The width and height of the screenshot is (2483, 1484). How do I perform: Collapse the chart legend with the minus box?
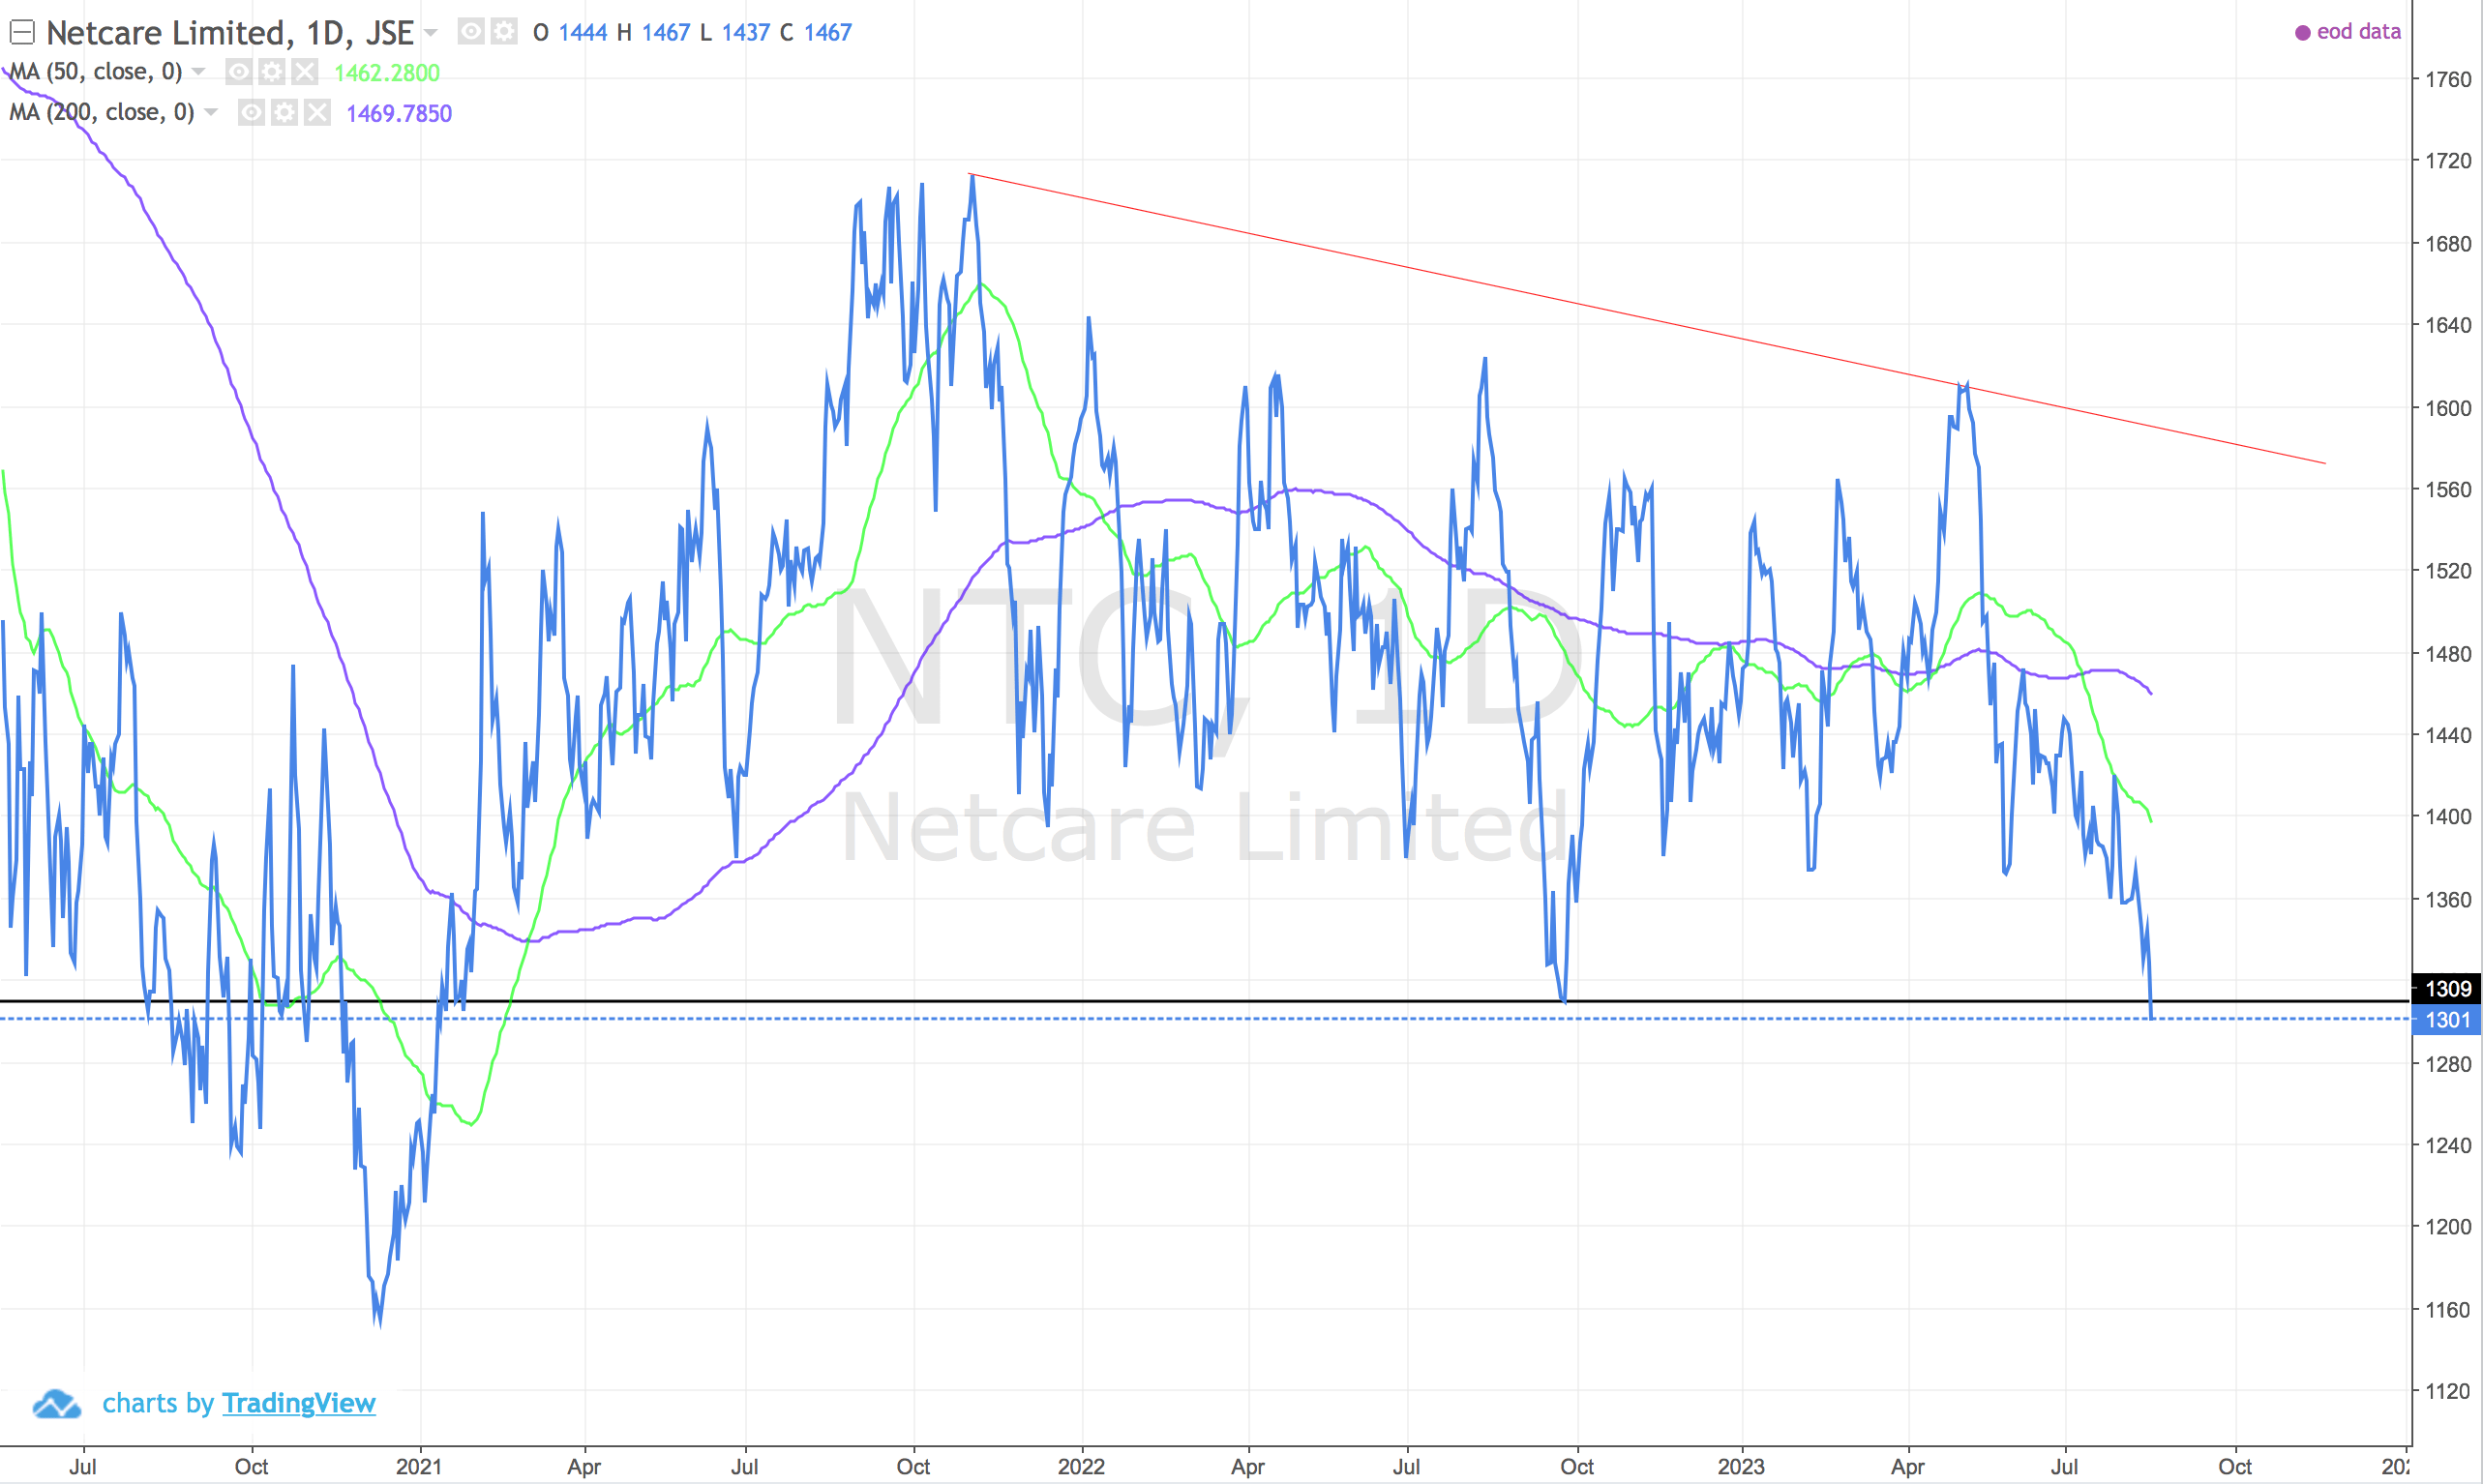click(22, 33)
